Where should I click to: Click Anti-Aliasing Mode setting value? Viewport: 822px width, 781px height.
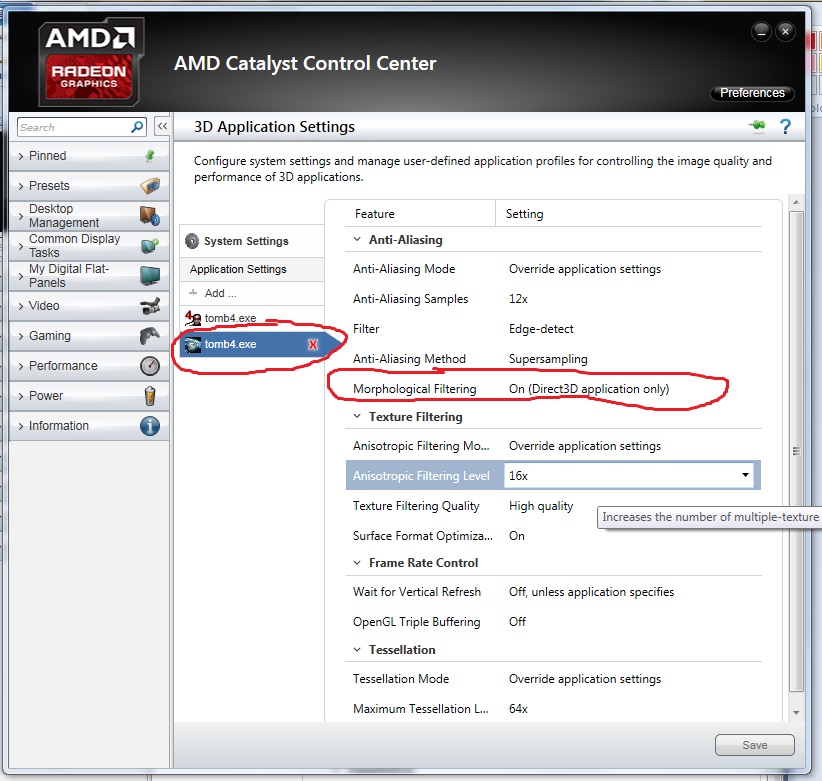(585, 269)
